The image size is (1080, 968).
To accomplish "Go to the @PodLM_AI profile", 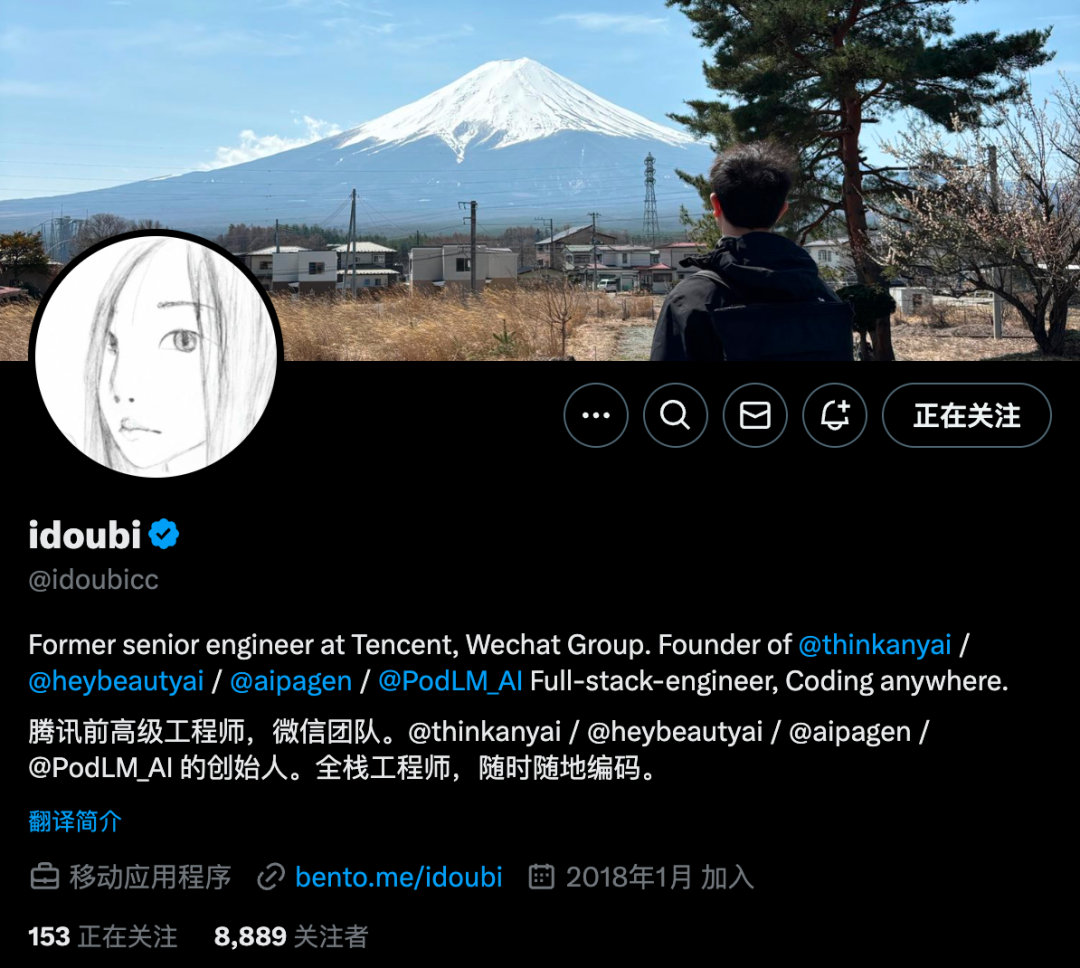I will [450, 681].
